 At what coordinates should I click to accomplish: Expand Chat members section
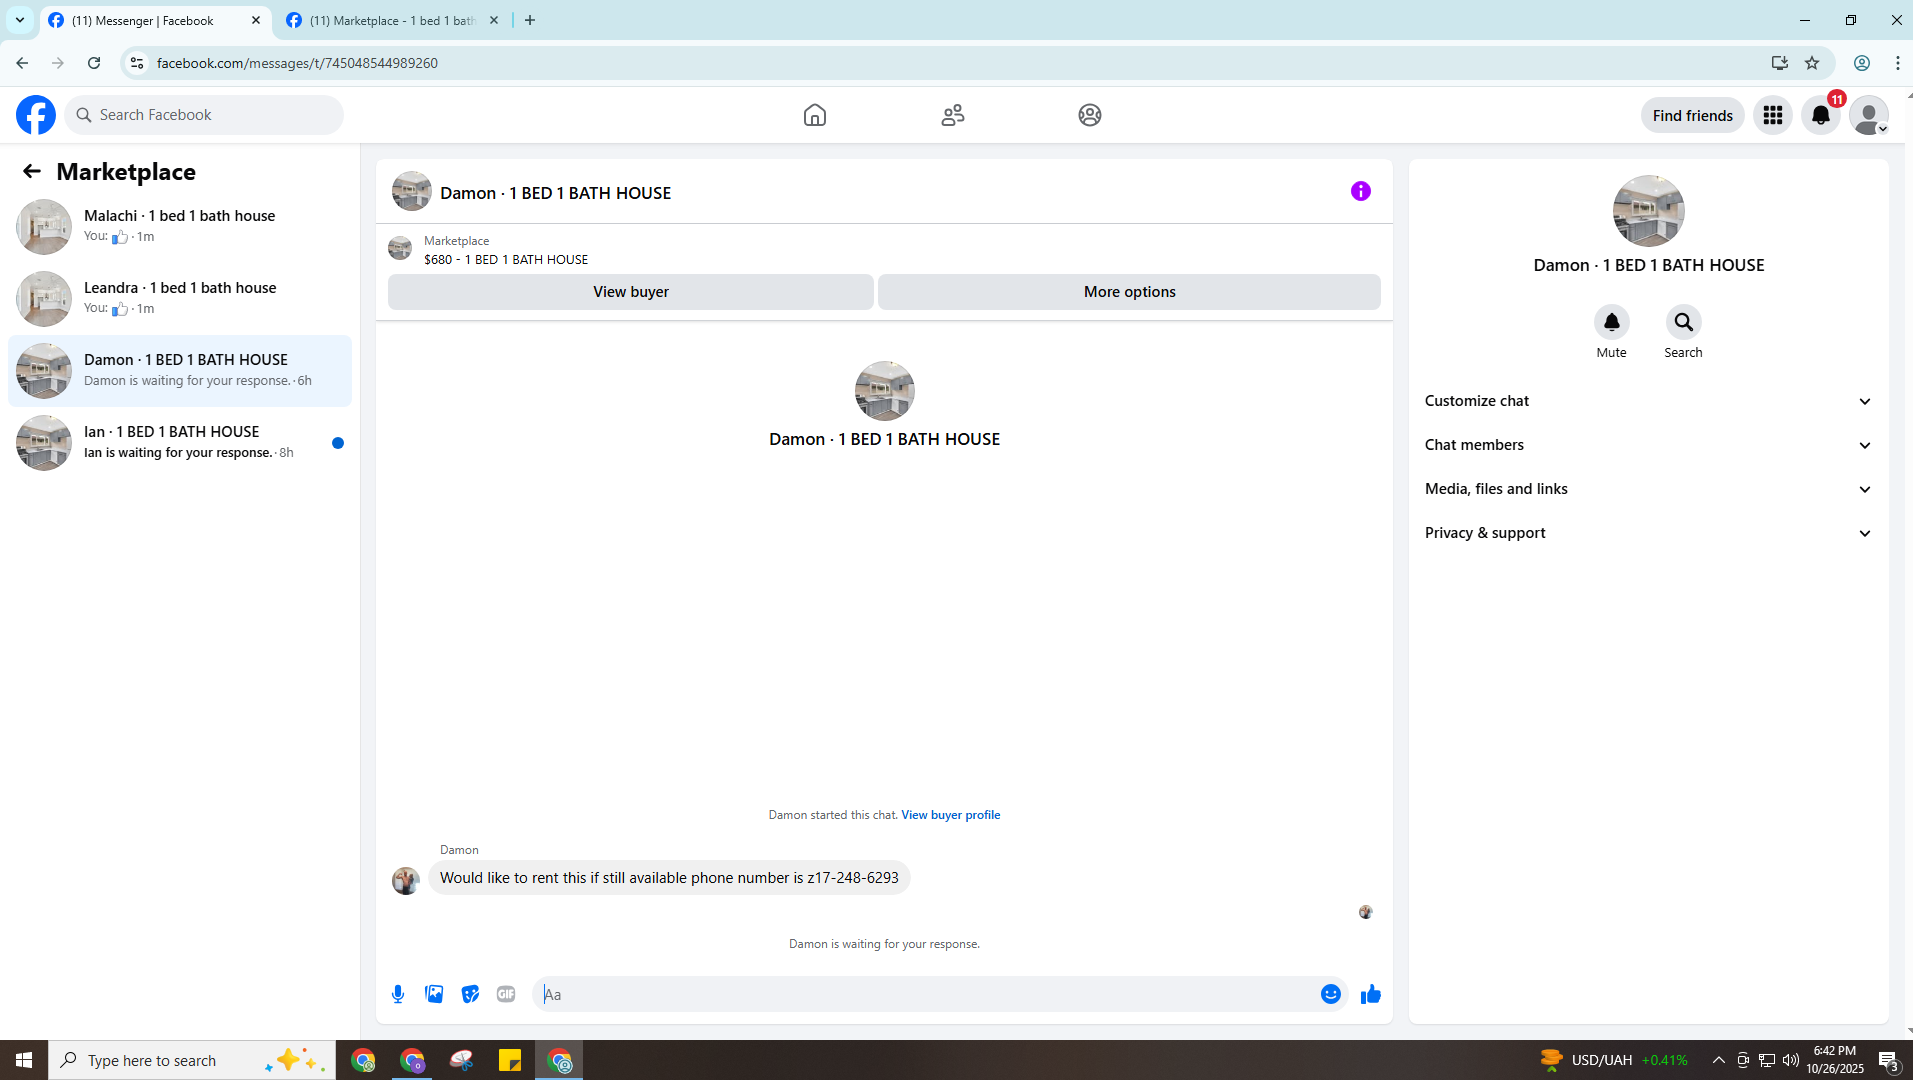1648,445
